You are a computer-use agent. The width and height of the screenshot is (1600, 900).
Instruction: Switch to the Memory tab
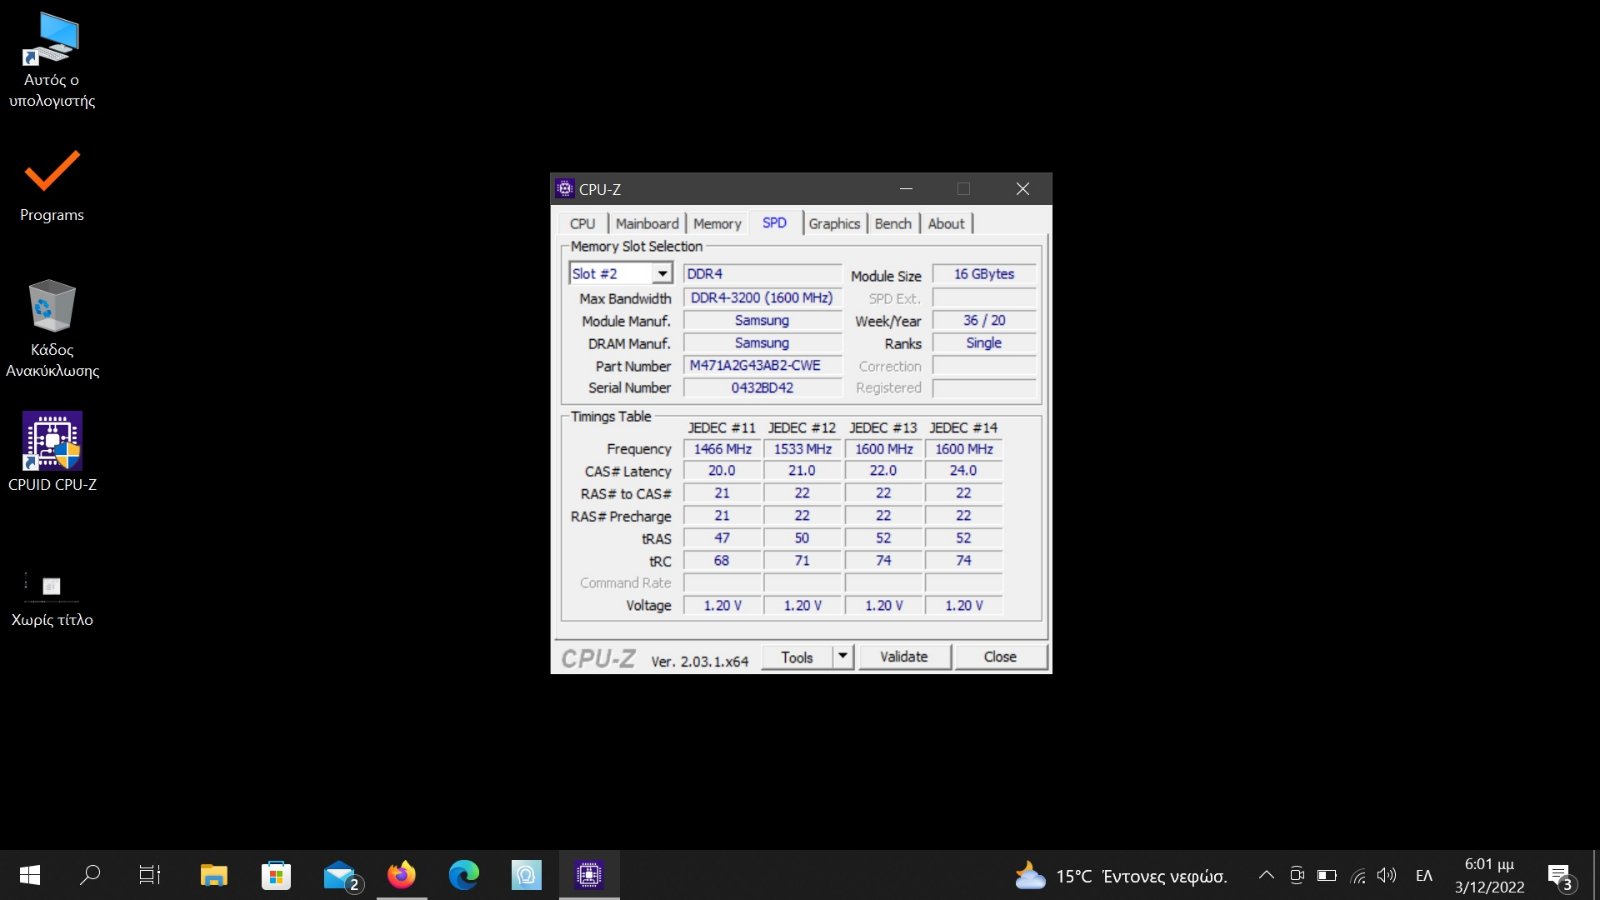point(717,224)
